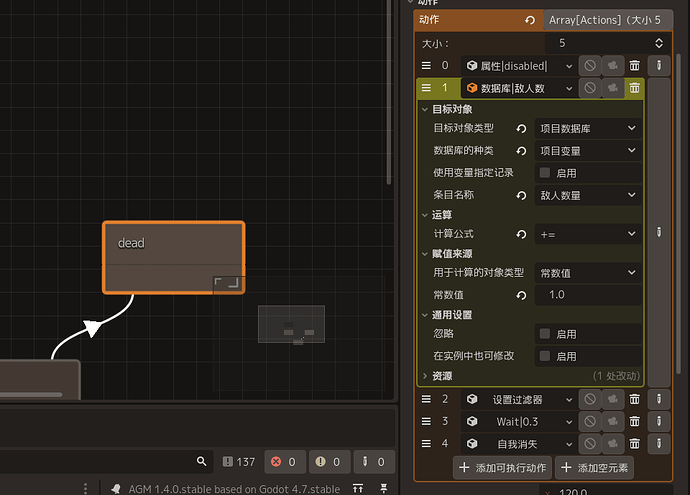
Task: Click the circle-slash icon on the 设置过滤器 row
Action: click(x=590, y=400)
